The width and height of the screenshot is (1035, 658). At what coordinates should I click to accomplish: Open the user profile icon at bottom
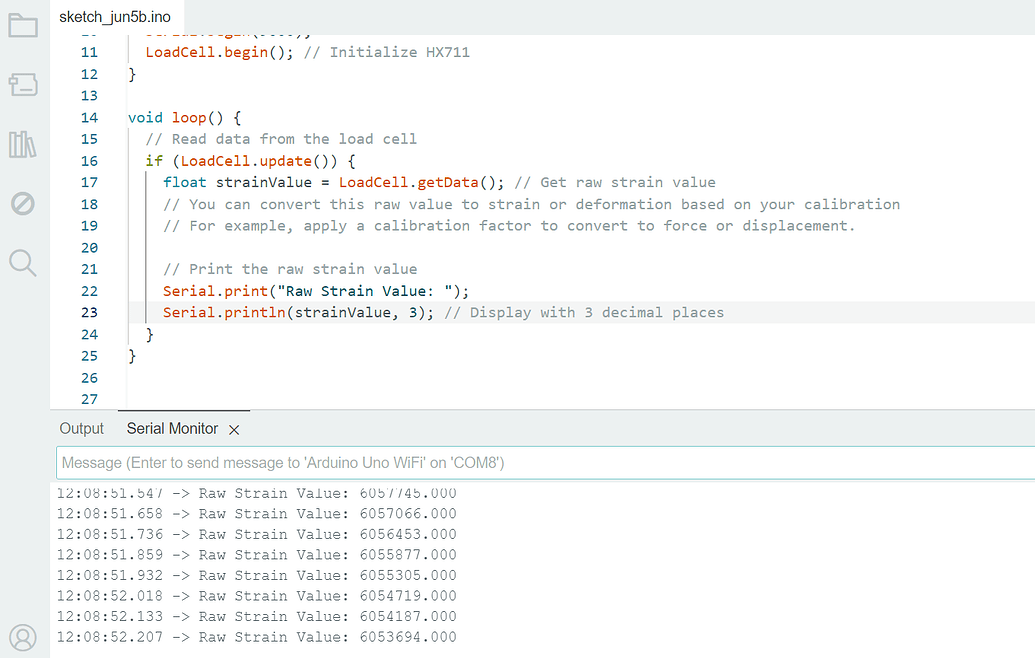(22, 637)
